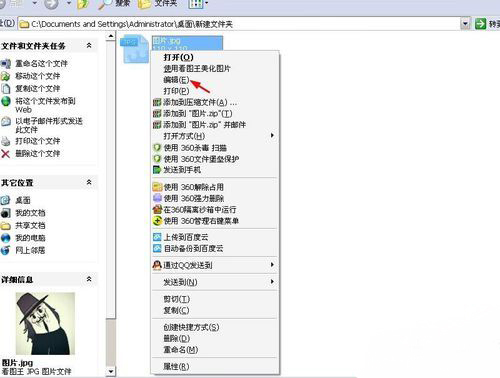Choose 添加到 "图片.zip" 并邮件 entry
Screen dimensions: 500x378
point(204,125)
